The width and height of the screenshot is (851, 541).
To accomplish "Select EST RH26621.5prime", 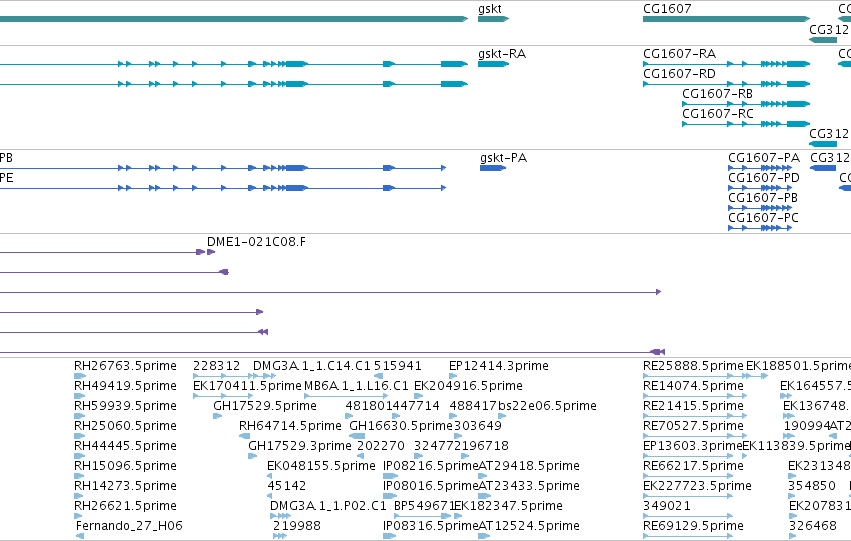I will pyautogui.click(x=125, y=506).
